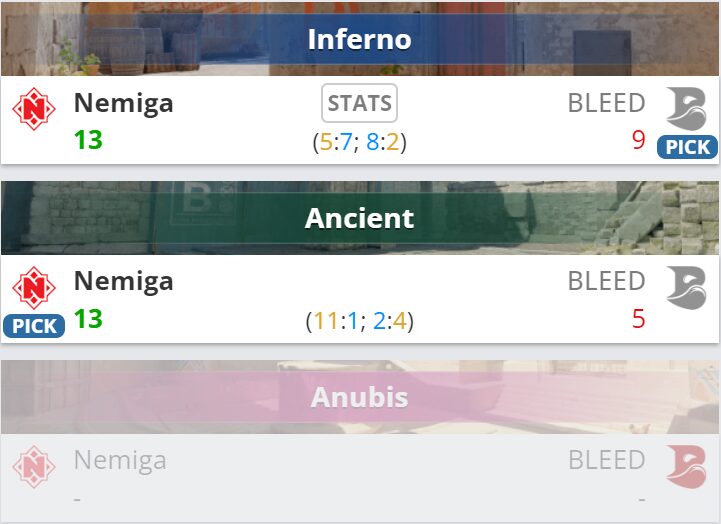The image size is (721, 524).
Task: Open Nemiga team name on Ancient row
Action: tap(123, 282)
